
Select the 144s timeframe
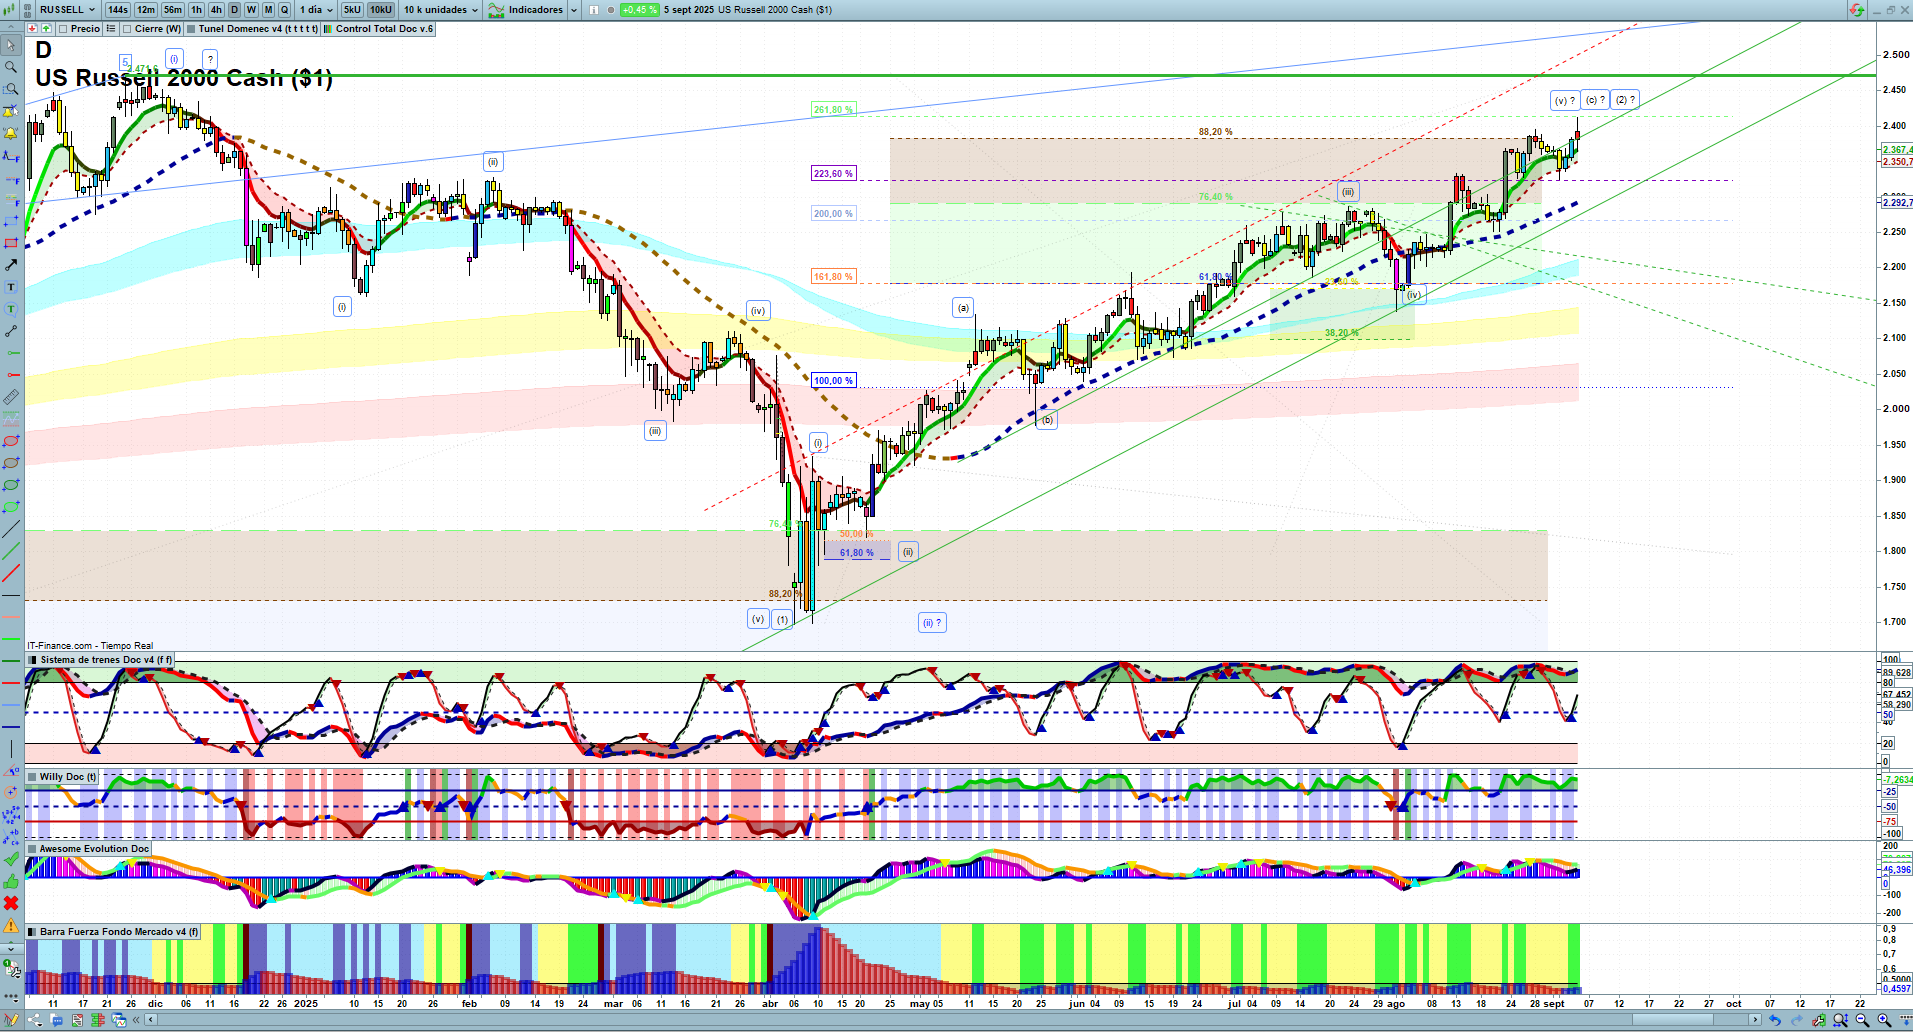tap(118, 10)
